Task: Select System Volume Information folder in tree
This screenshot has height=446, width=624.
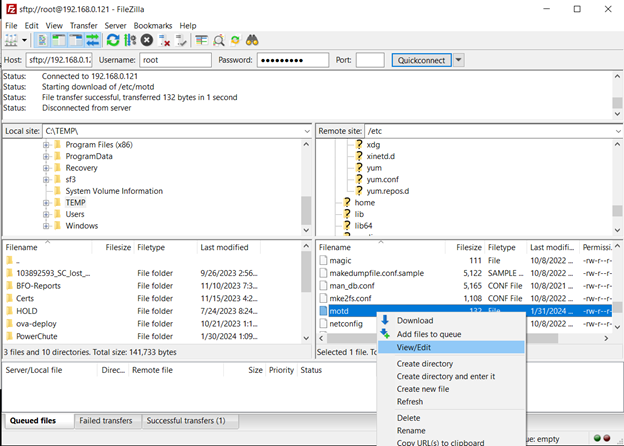Action: pyautogui.click(x=114, y=191)
